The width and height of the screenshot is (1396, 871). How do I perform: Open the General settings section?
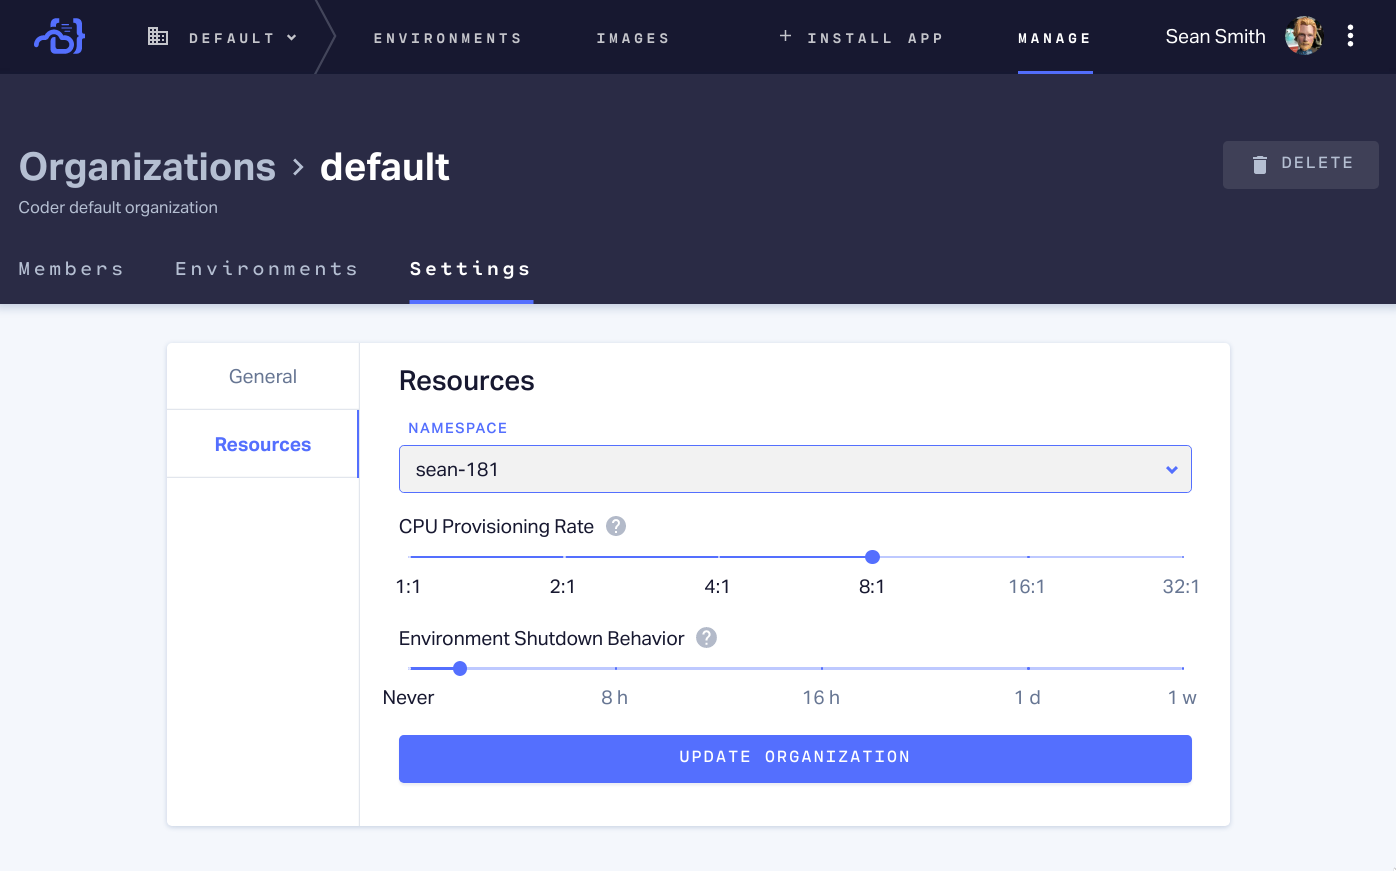coord(263,377)
